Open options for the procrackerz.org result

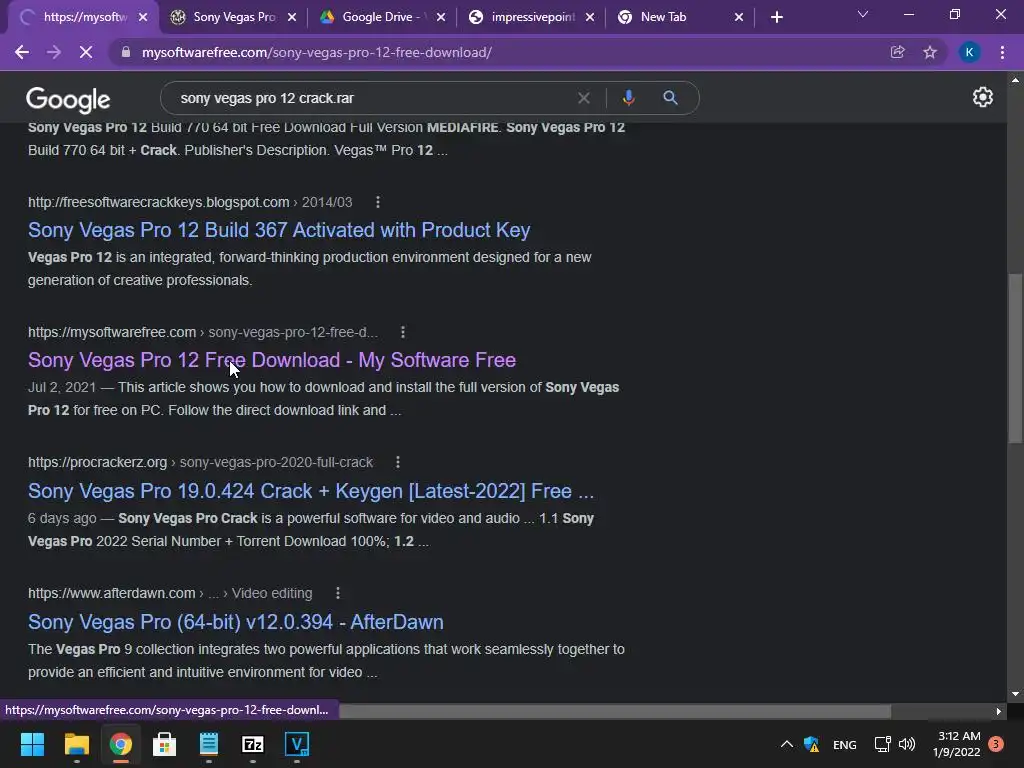click(398, 462)
